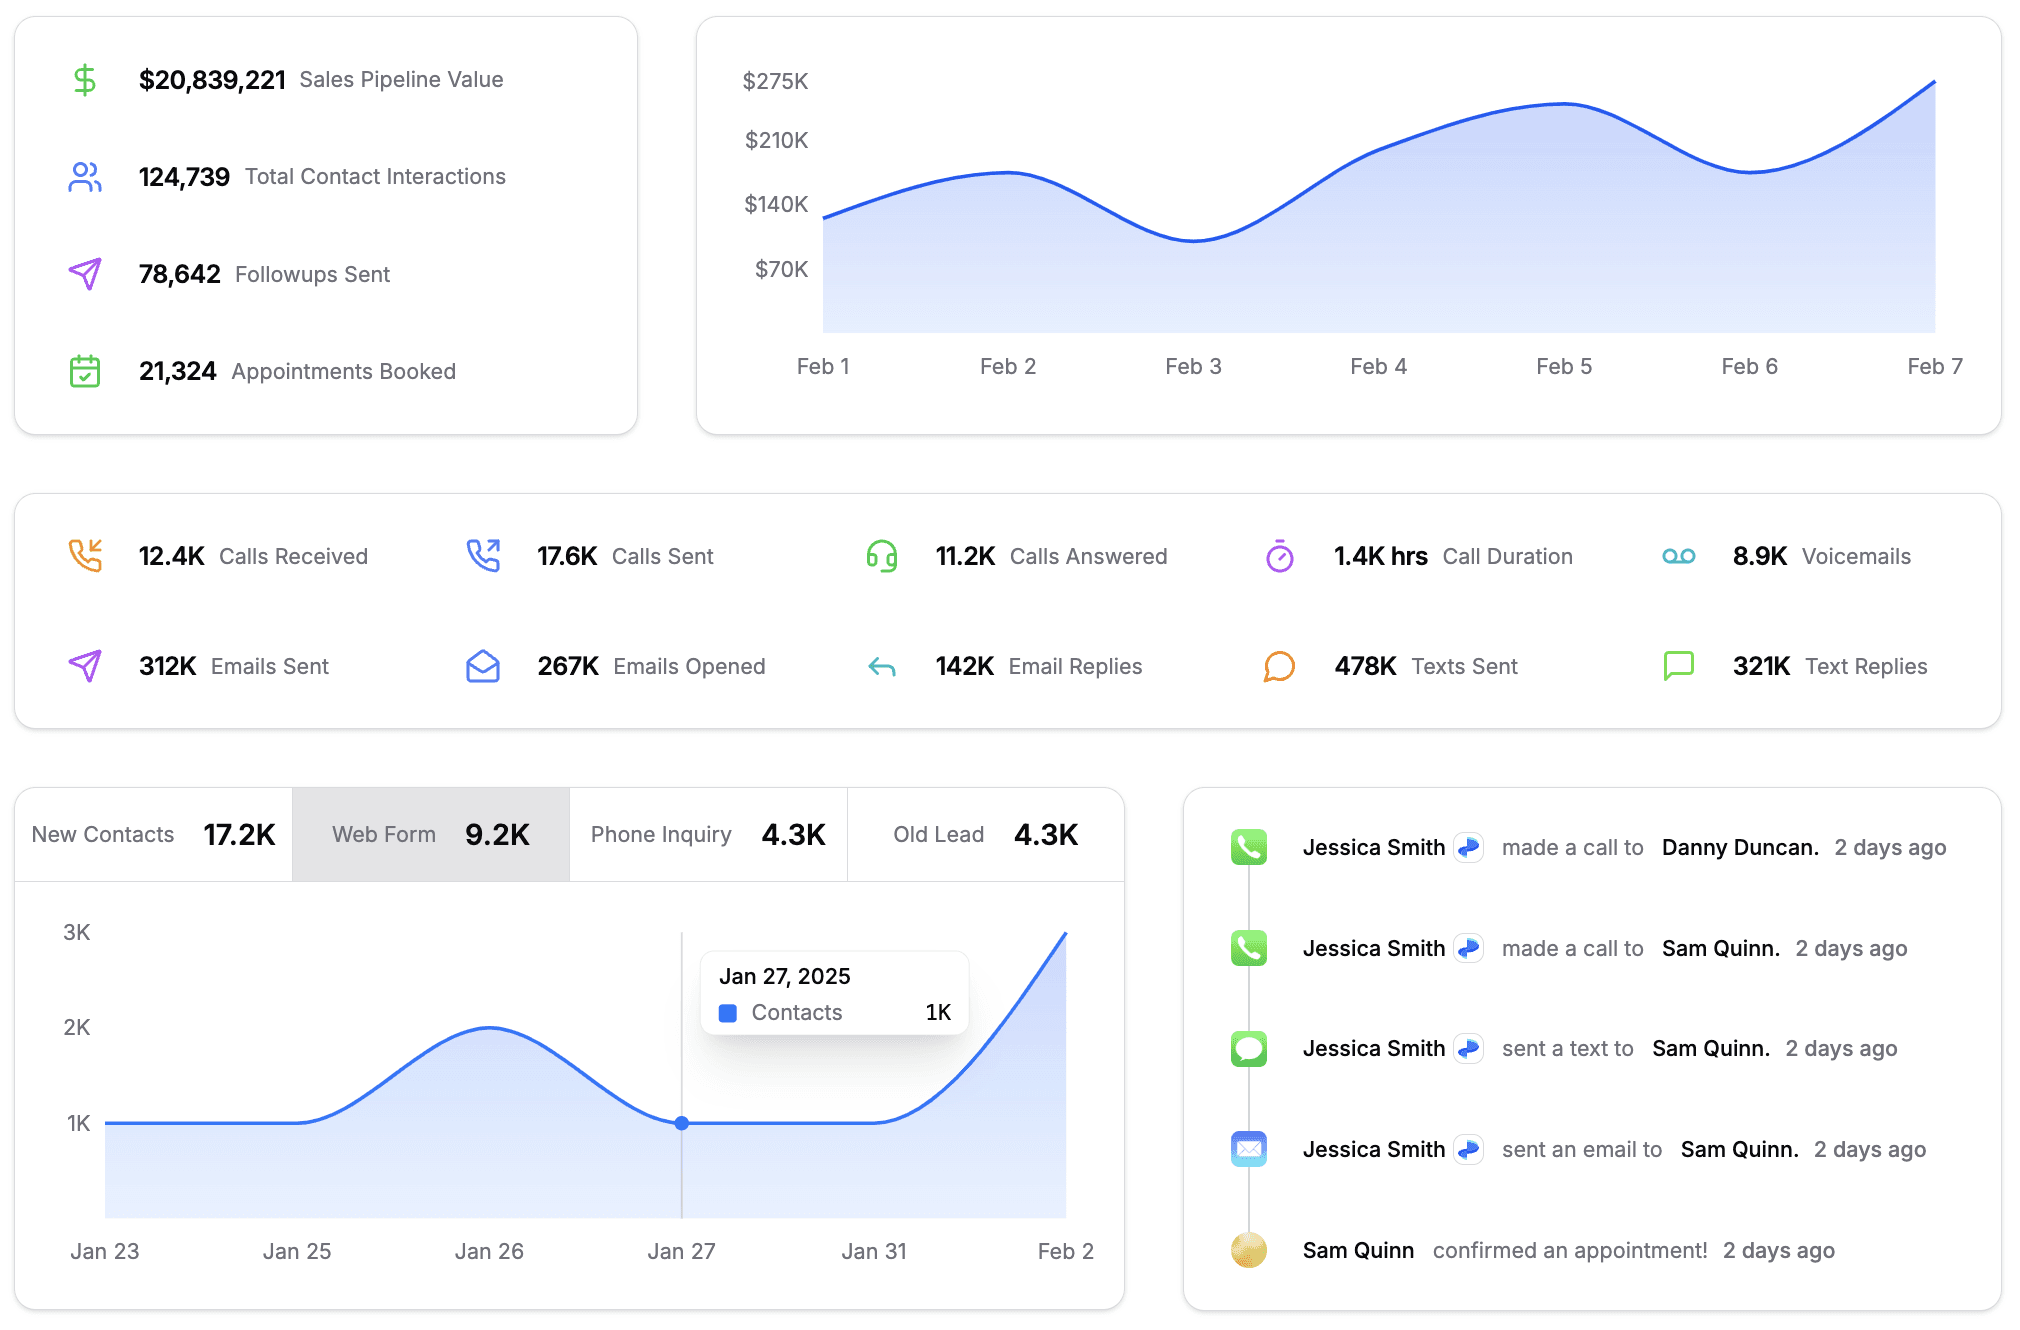Switch to the Old Lead tab
The height and width of the screenshot is (1330, 2020).
click(986, 835)
